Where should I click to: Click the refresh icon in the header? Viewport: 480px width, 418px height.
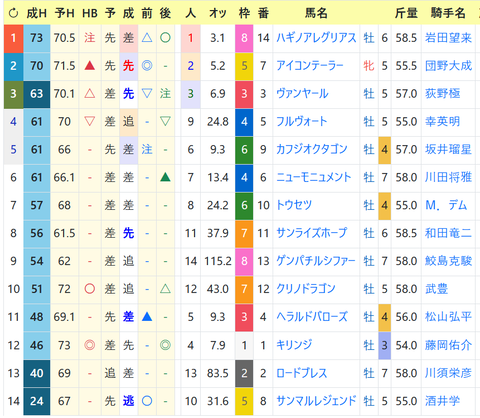tap(13, 13)
